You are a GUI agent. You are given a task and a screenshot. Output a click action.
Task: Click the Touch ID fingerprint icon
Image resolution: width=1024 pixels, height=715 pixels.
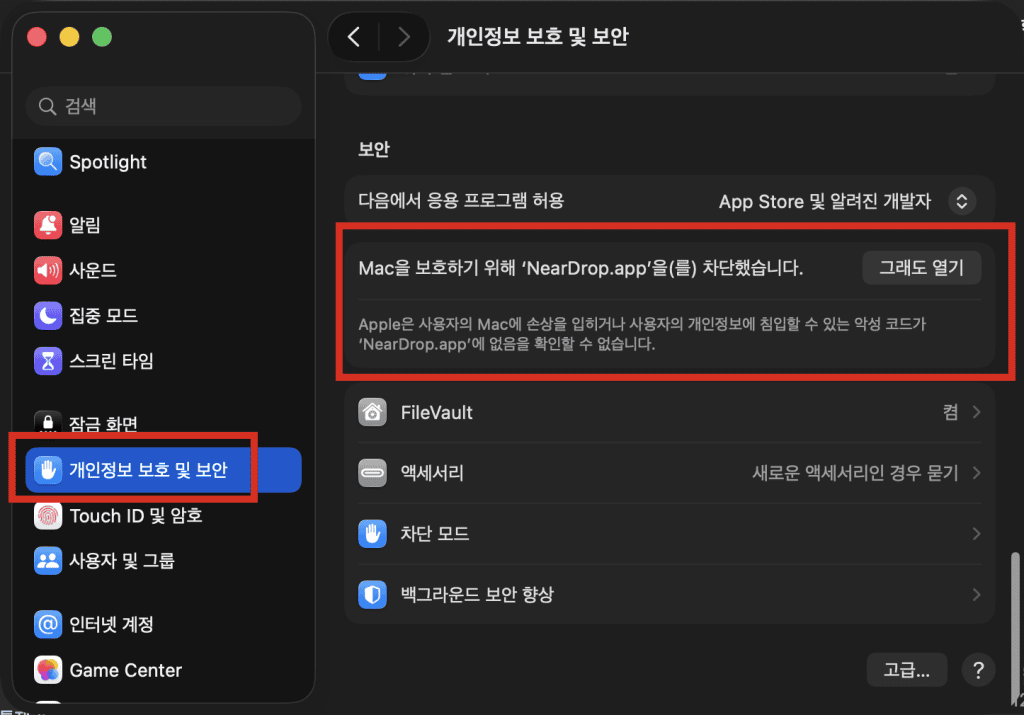click(x=48, y=515)
